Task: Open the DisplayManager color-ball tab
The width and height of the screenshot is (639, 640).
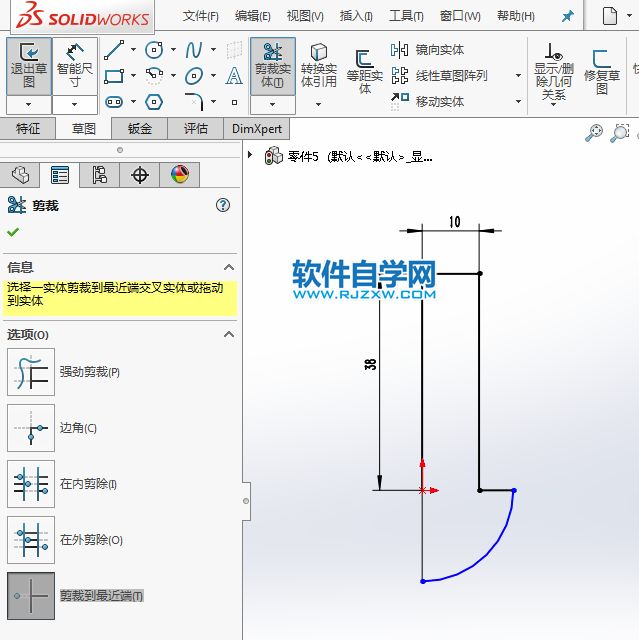Action: point(180,175)
